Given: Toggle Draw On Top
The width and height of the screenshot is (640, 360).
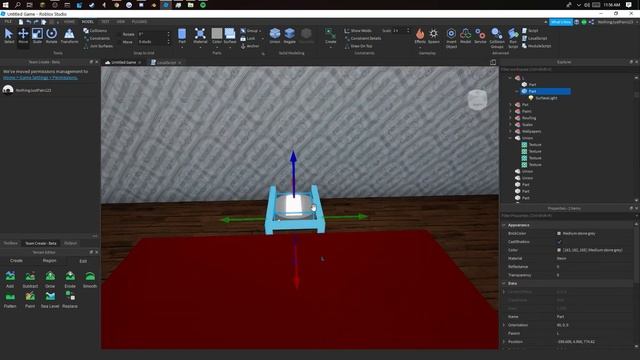Looking at the screenshot, I should (x=358, y=46).
